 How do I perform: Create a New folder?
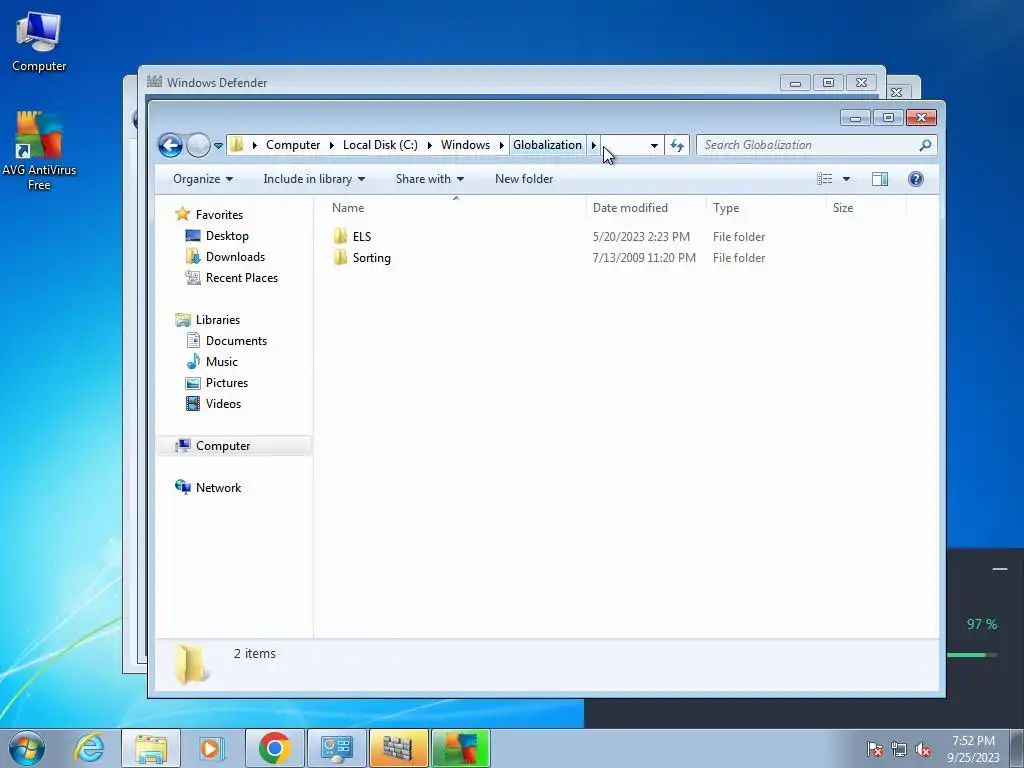point(524,179)
